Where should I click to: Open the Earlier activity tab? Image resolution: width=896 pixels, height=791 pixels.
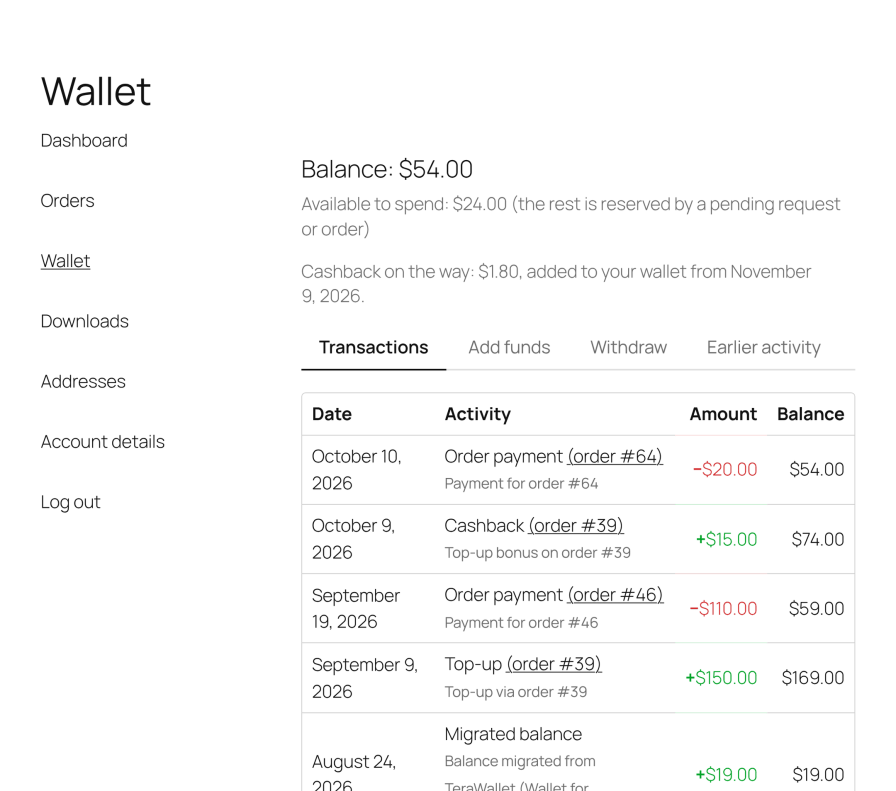coord(763,347)
